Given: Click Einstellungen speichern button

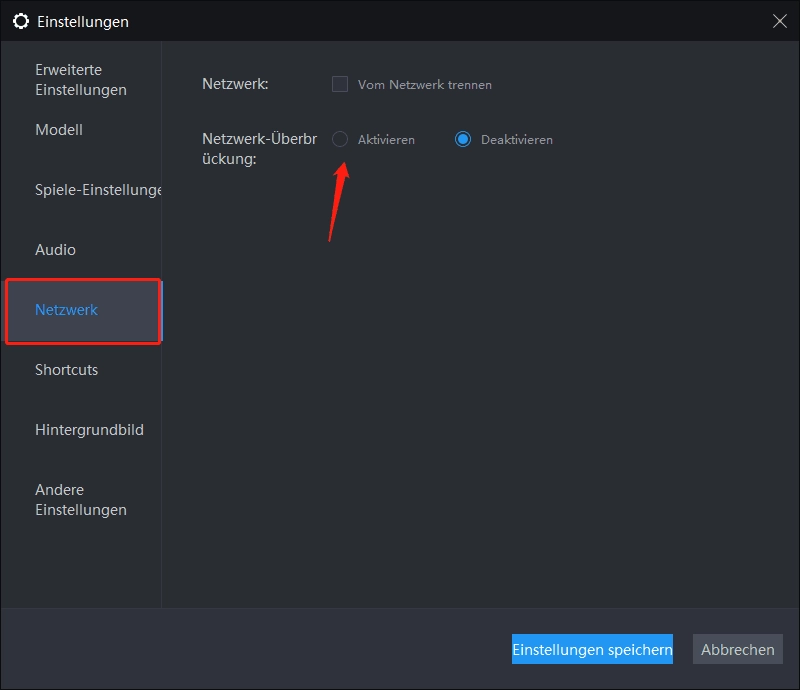Looking at the screenshot, I should pos(592,649).
